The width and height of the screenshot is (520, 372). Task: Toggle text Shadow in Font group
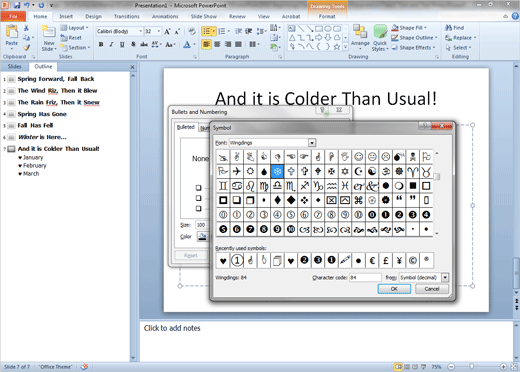pos(133,44)
